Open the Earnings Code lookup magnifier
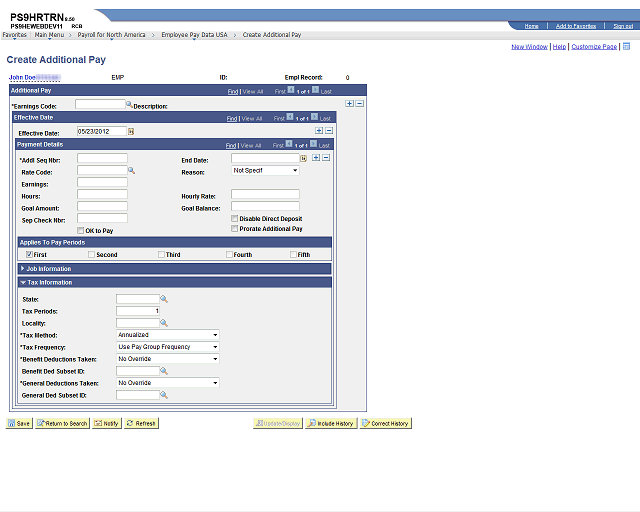The width and height of the screenshot is (640, 512). pyautogui.click(x=129, y=105)
